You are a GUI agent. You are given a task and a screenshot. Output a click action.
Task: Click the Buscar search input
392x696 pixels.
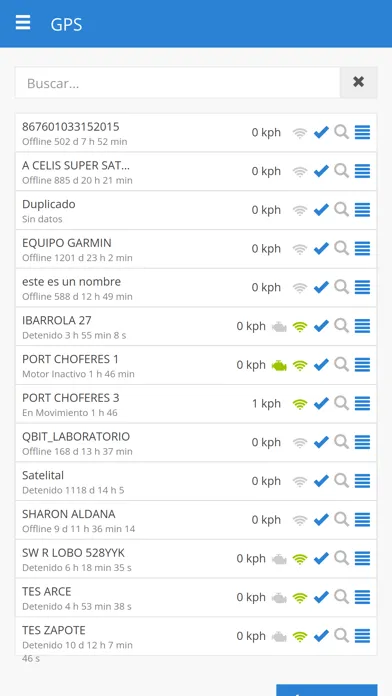[178, 83]
